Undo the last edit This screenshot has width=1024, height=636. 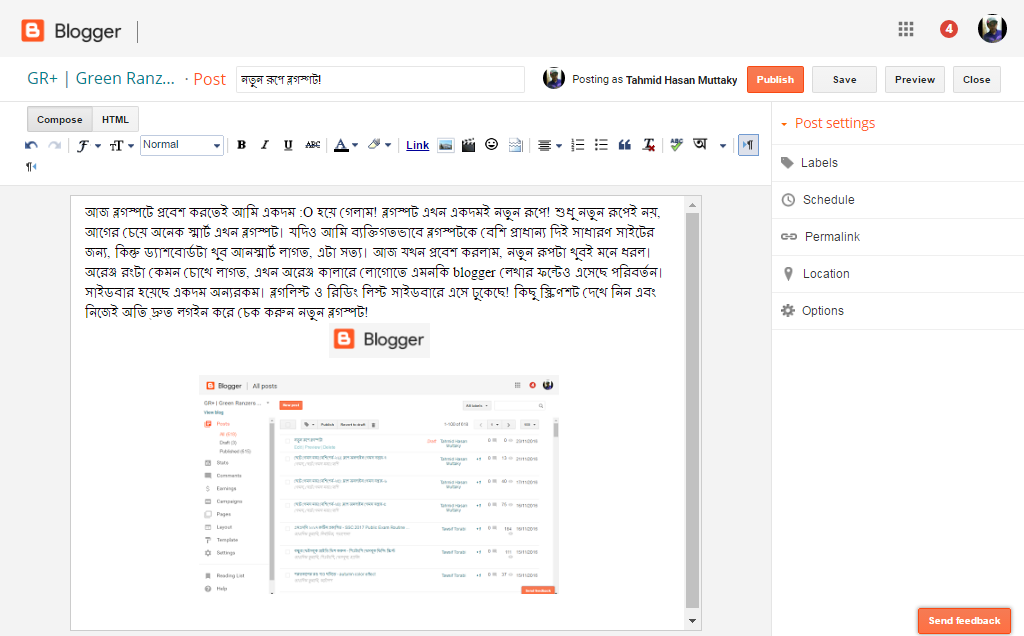coord(31,145)
